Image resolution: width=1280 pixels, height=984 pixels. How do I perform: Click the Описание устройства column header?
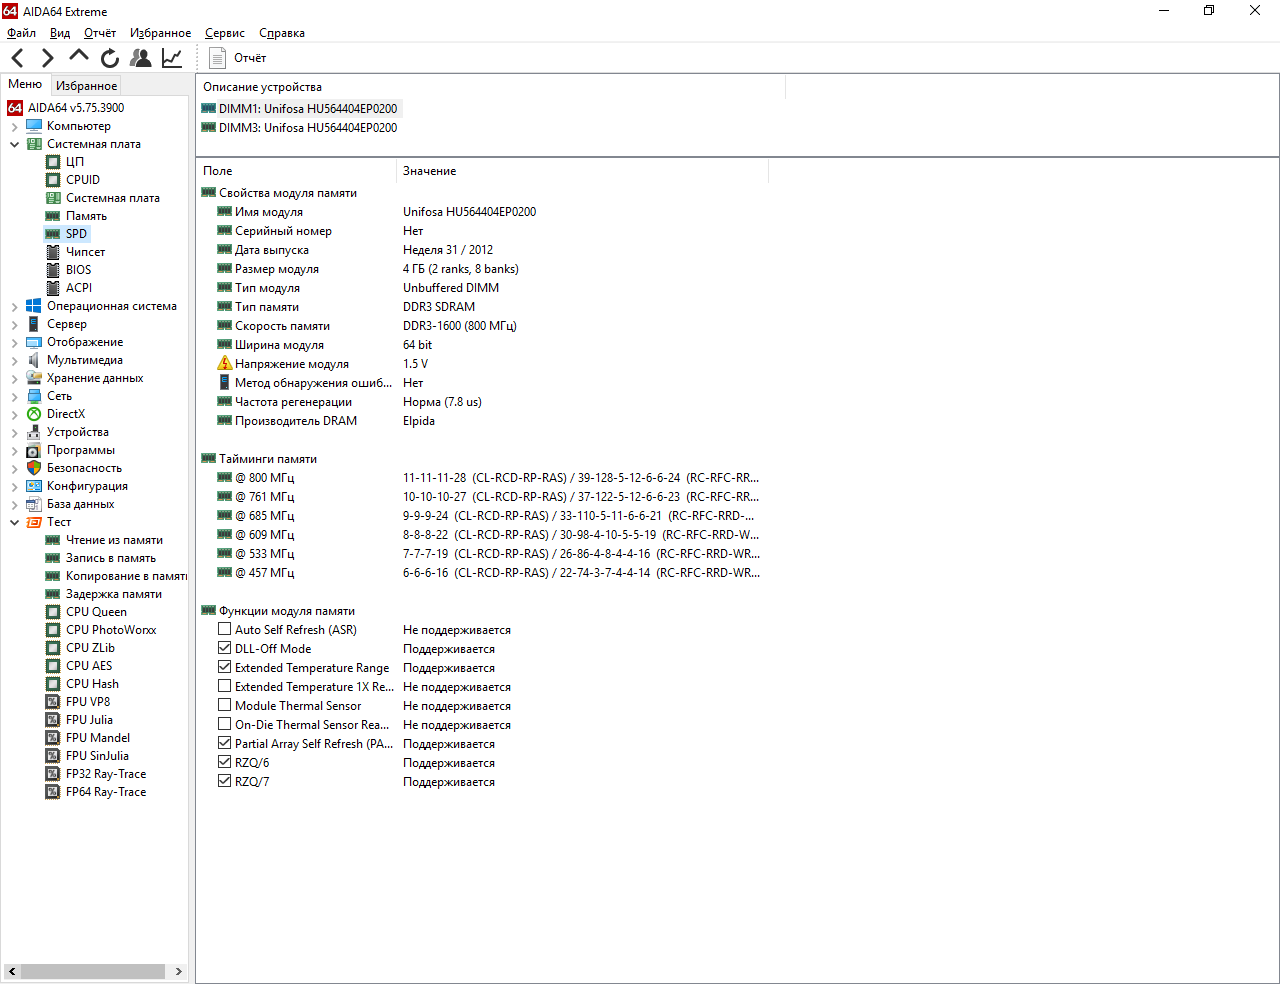click(x=491, y=87)
